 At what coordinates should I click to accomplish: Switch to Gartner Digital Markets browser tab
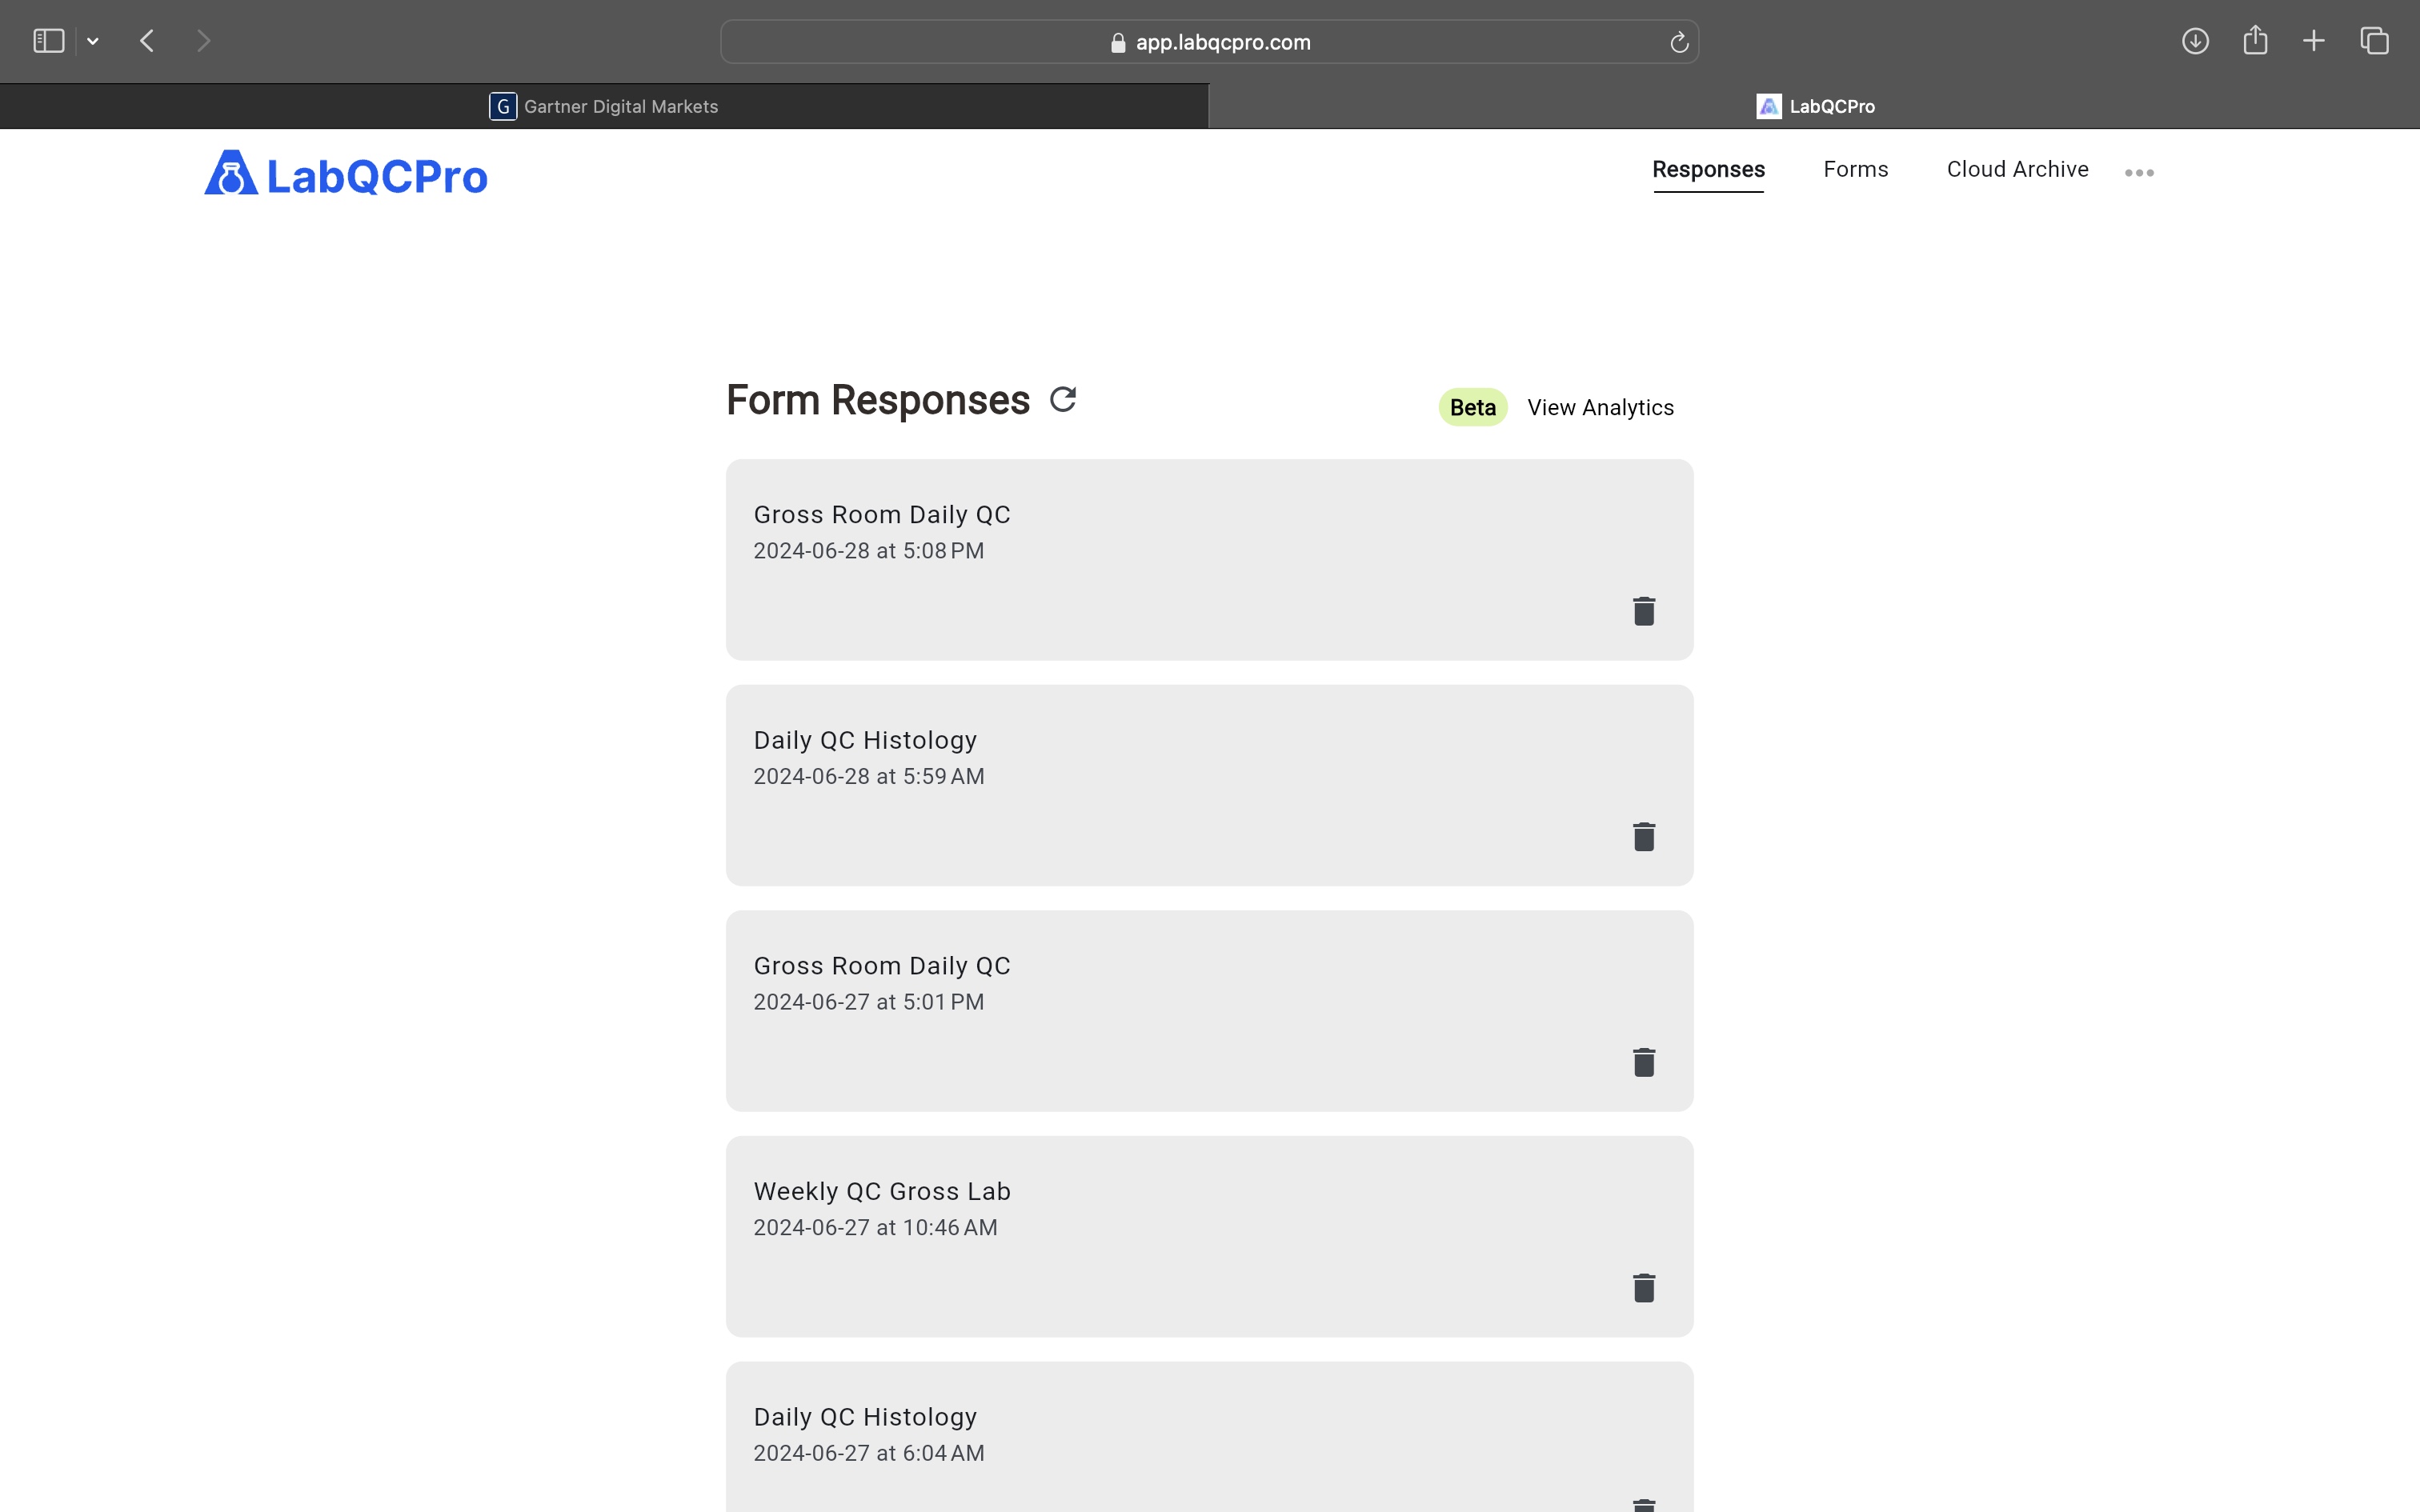coord(604,106)
